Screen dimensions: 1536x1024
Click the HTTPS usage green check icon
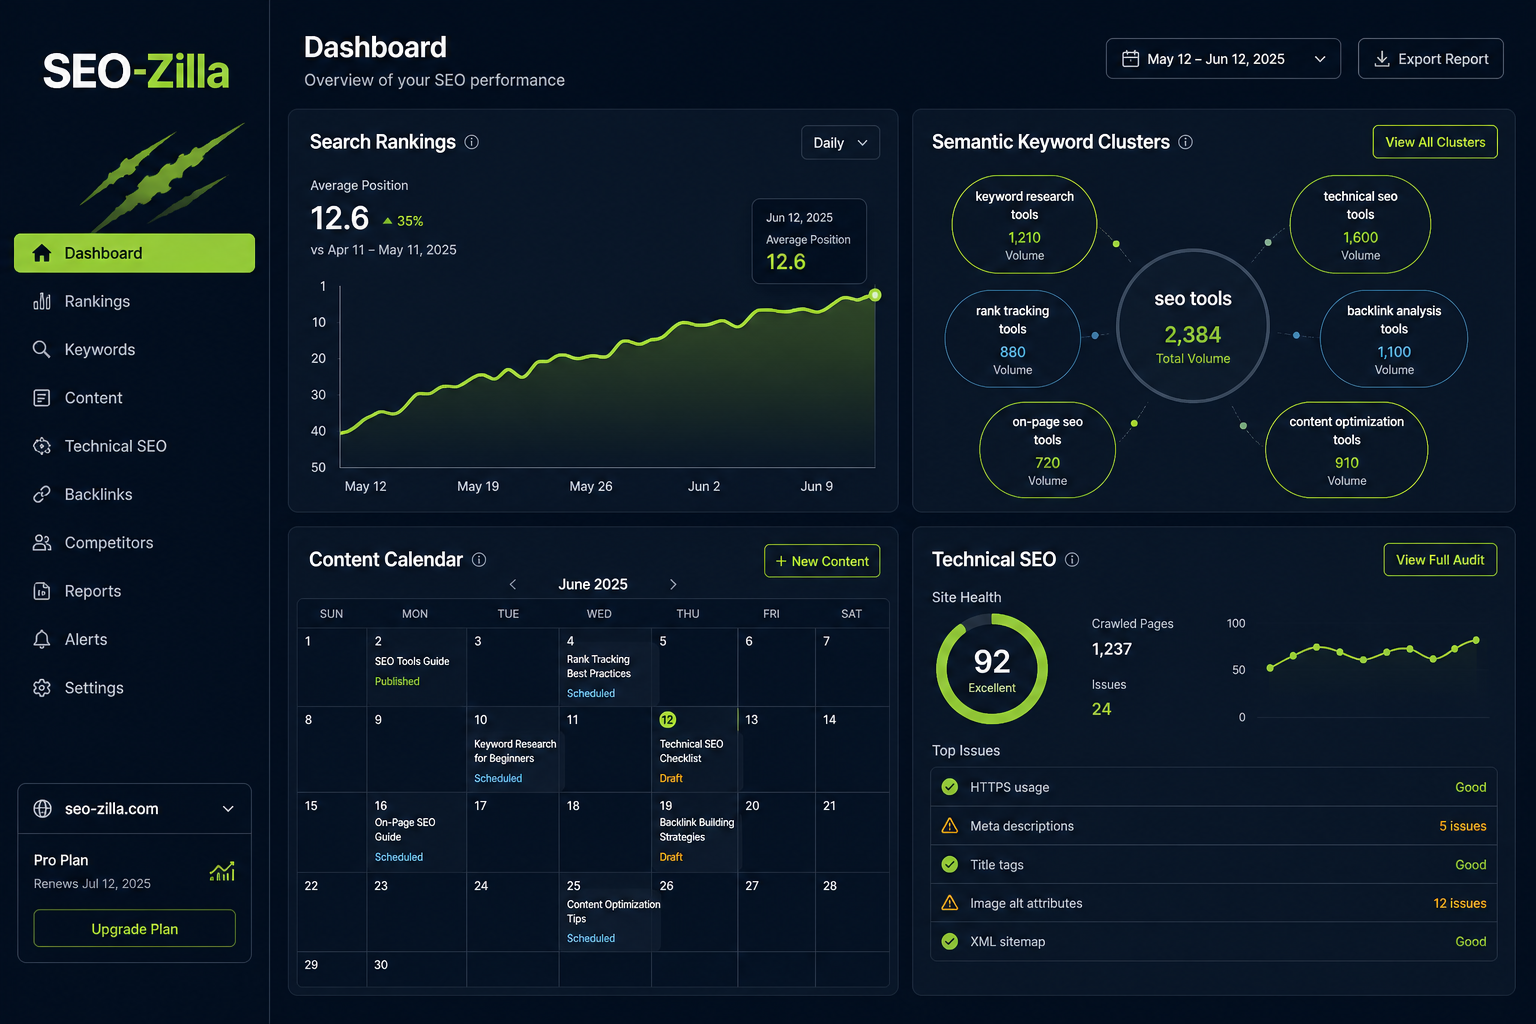pyautogui.click(x=949, y=787)
